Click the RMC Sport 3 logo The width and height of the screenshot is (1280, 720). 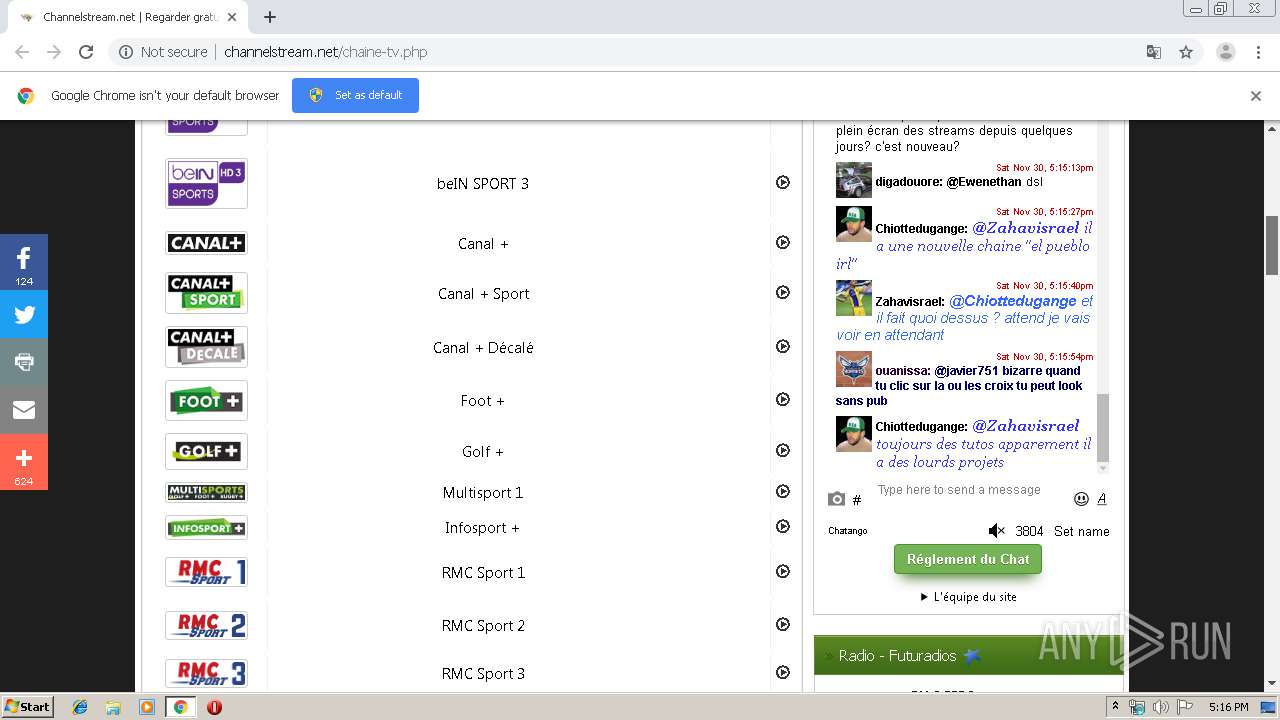[206, 673]
